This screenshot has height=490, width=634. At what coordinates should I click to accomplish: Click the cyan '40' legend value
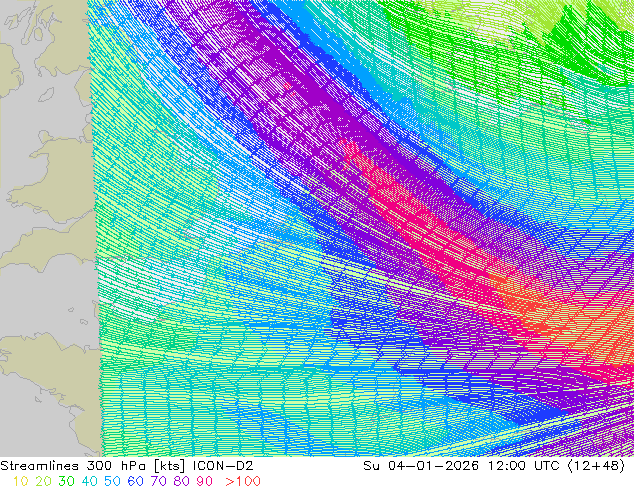pyautogui.click(x=89, y=482)
